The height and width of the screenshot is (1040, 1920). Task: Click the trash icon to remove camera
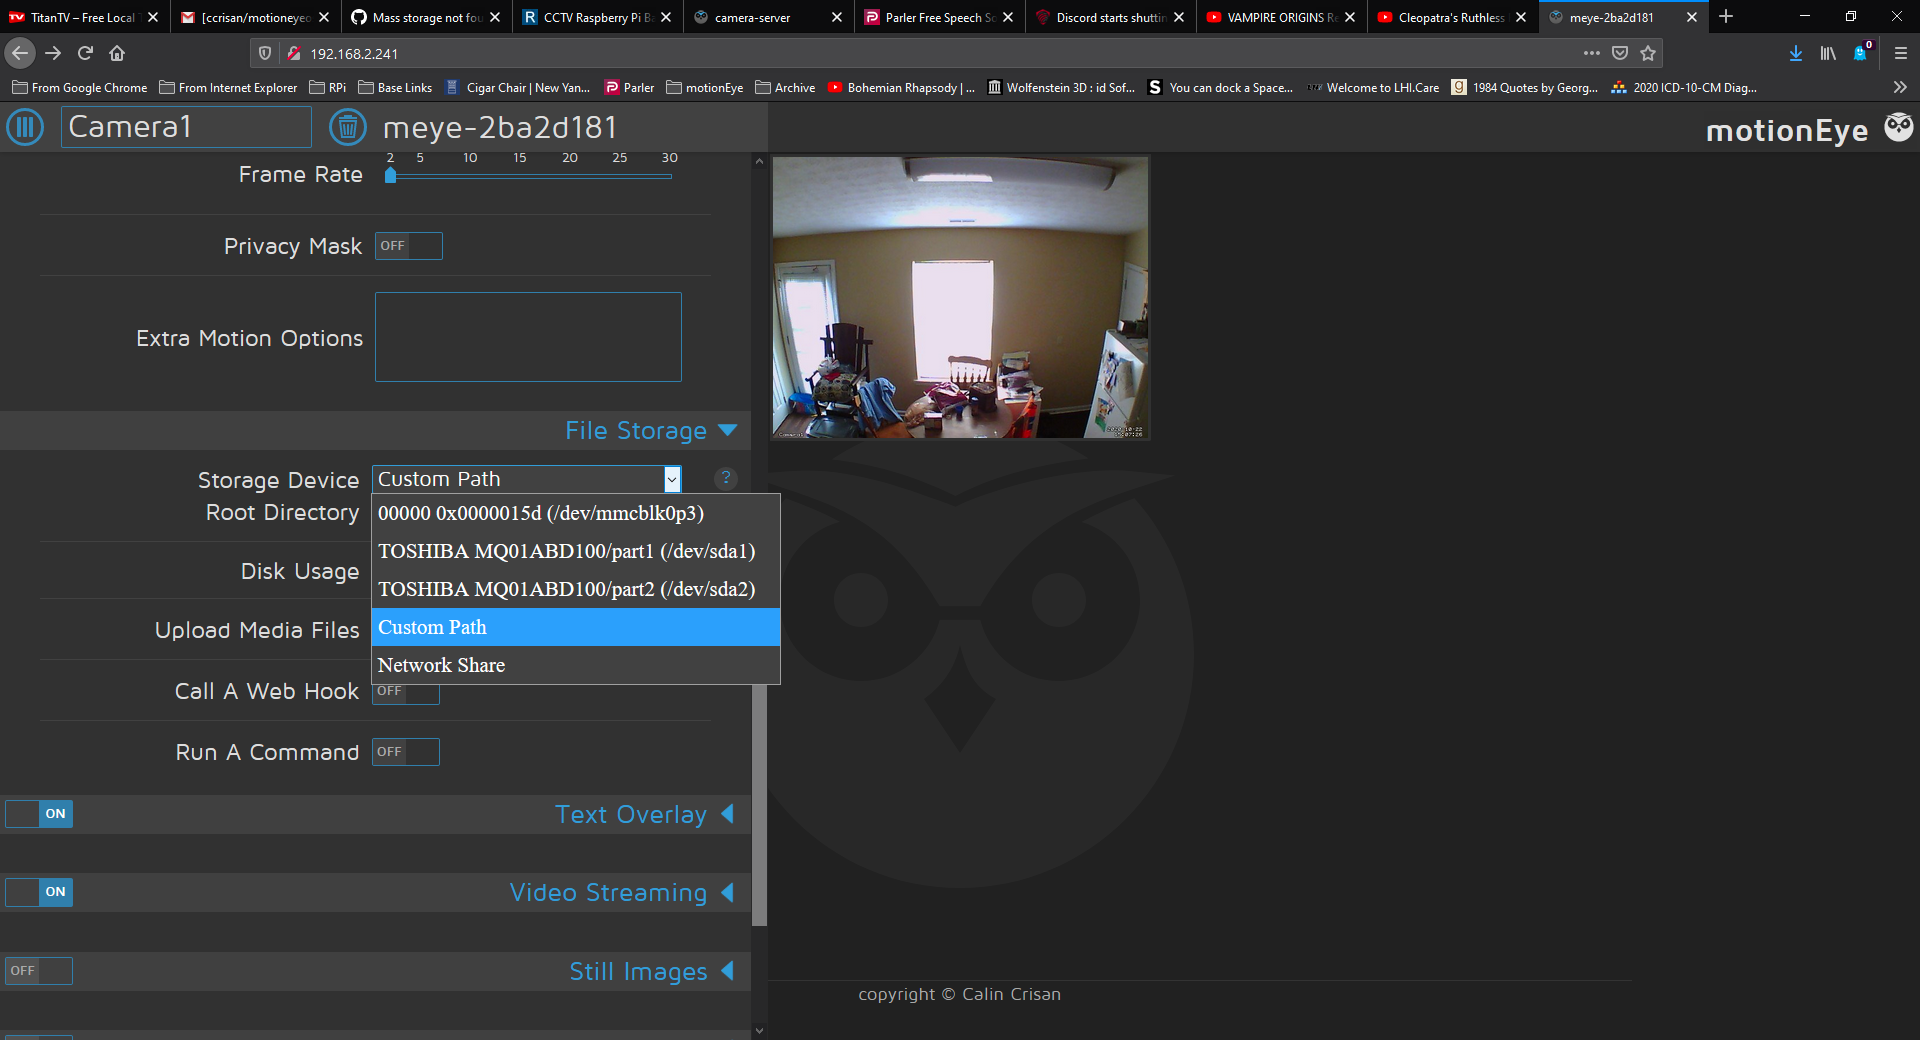coord(348,127)
